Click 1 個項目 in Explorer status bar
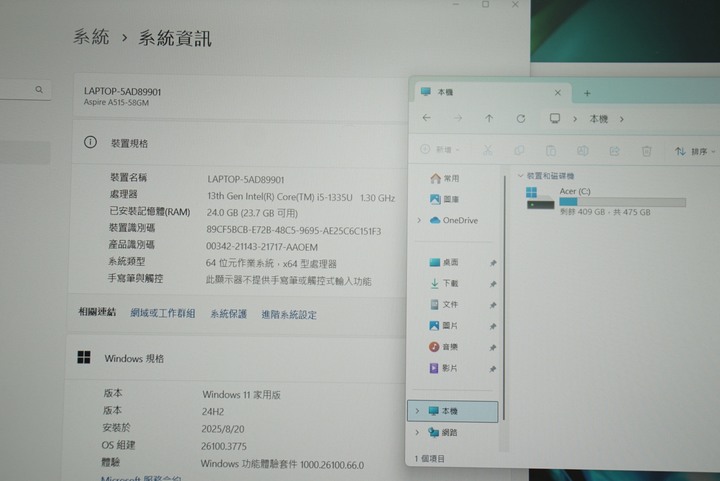This screenshot has width=720, height=481. coord(429,459)
